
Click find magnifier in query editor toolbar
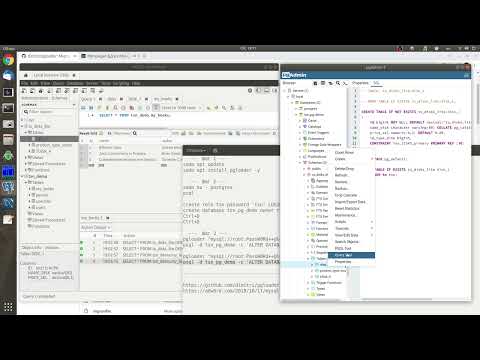pyautogui.click(x=224, y=108)
